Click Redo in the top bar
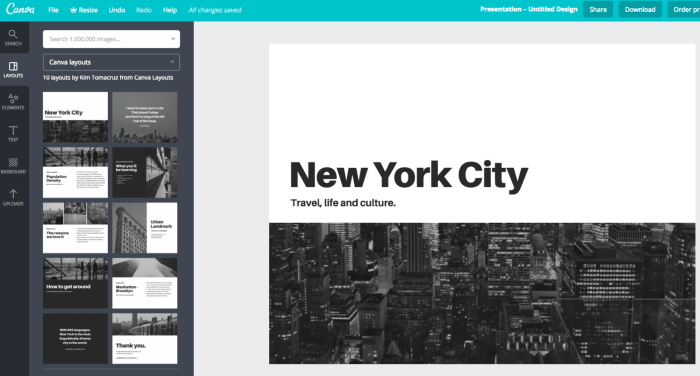This screenshot has height=376, width=700. pyautogui.click(x=144, y=10)
